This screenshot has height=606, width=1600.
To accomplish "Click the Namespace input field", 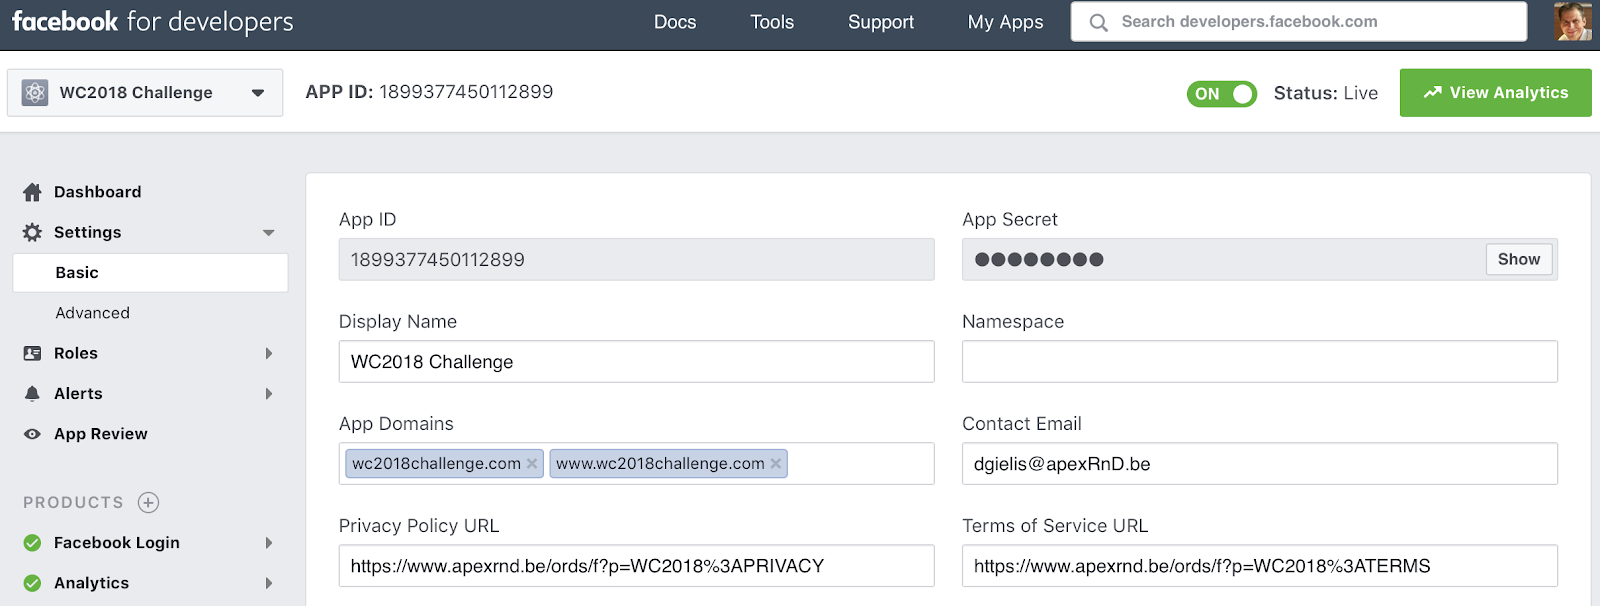I will pos(1259,361).
